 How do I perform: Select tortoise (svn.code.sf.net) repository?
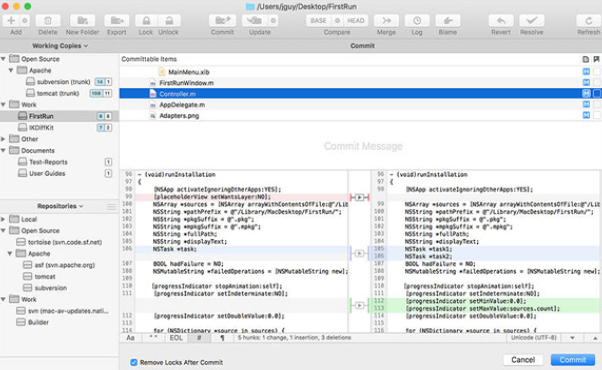(59, 242)
